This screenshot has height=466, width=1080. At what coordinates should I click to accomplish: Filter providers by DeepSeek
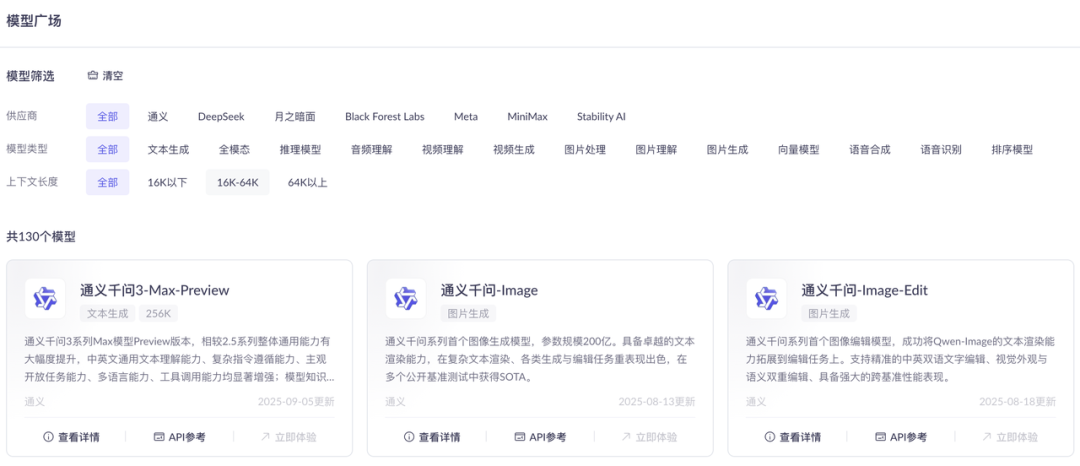[x=221, y=116]
